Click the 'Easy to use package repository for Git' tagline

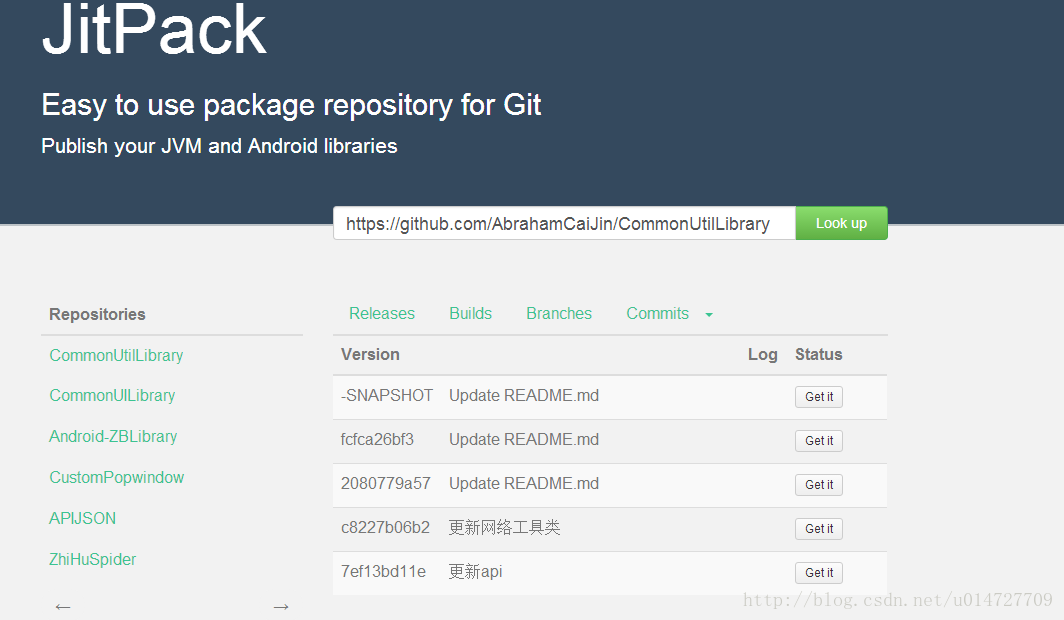[x=291, y=106]
